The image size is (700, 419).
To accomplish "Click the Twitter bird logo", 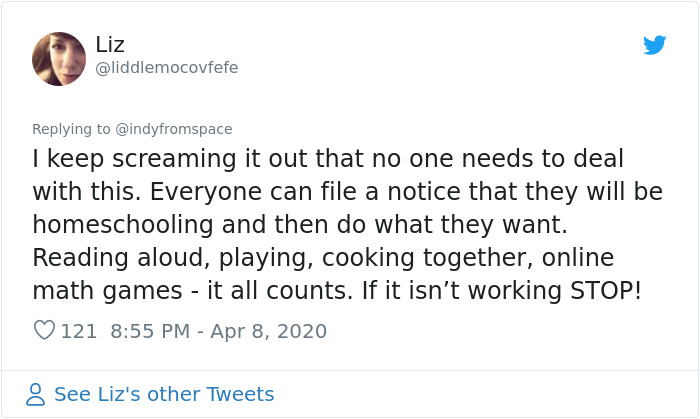I will [655, 45].
